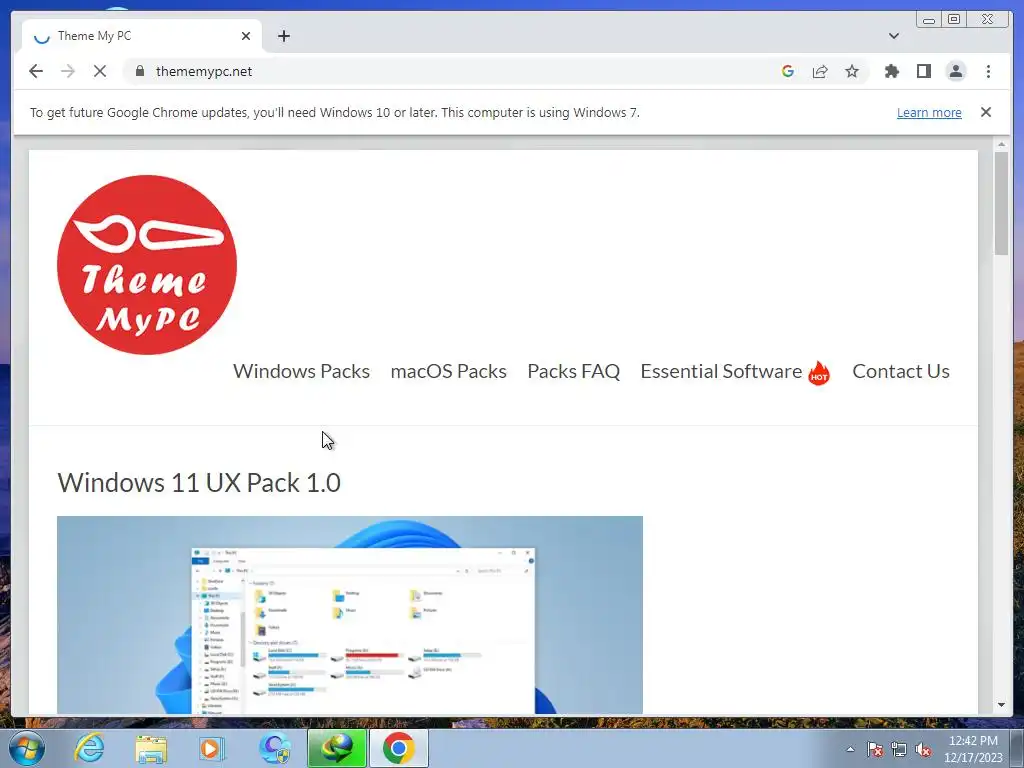
Task: Click the muted volume tray icon
Action: [x=923, y=749]
